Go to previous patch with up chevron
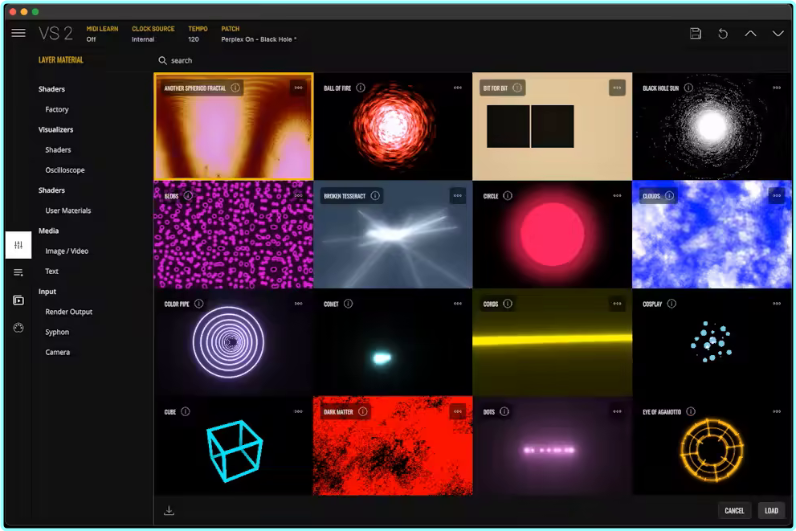Image resolution: width=796 pixels, height=531 pixels. (750, 34)
